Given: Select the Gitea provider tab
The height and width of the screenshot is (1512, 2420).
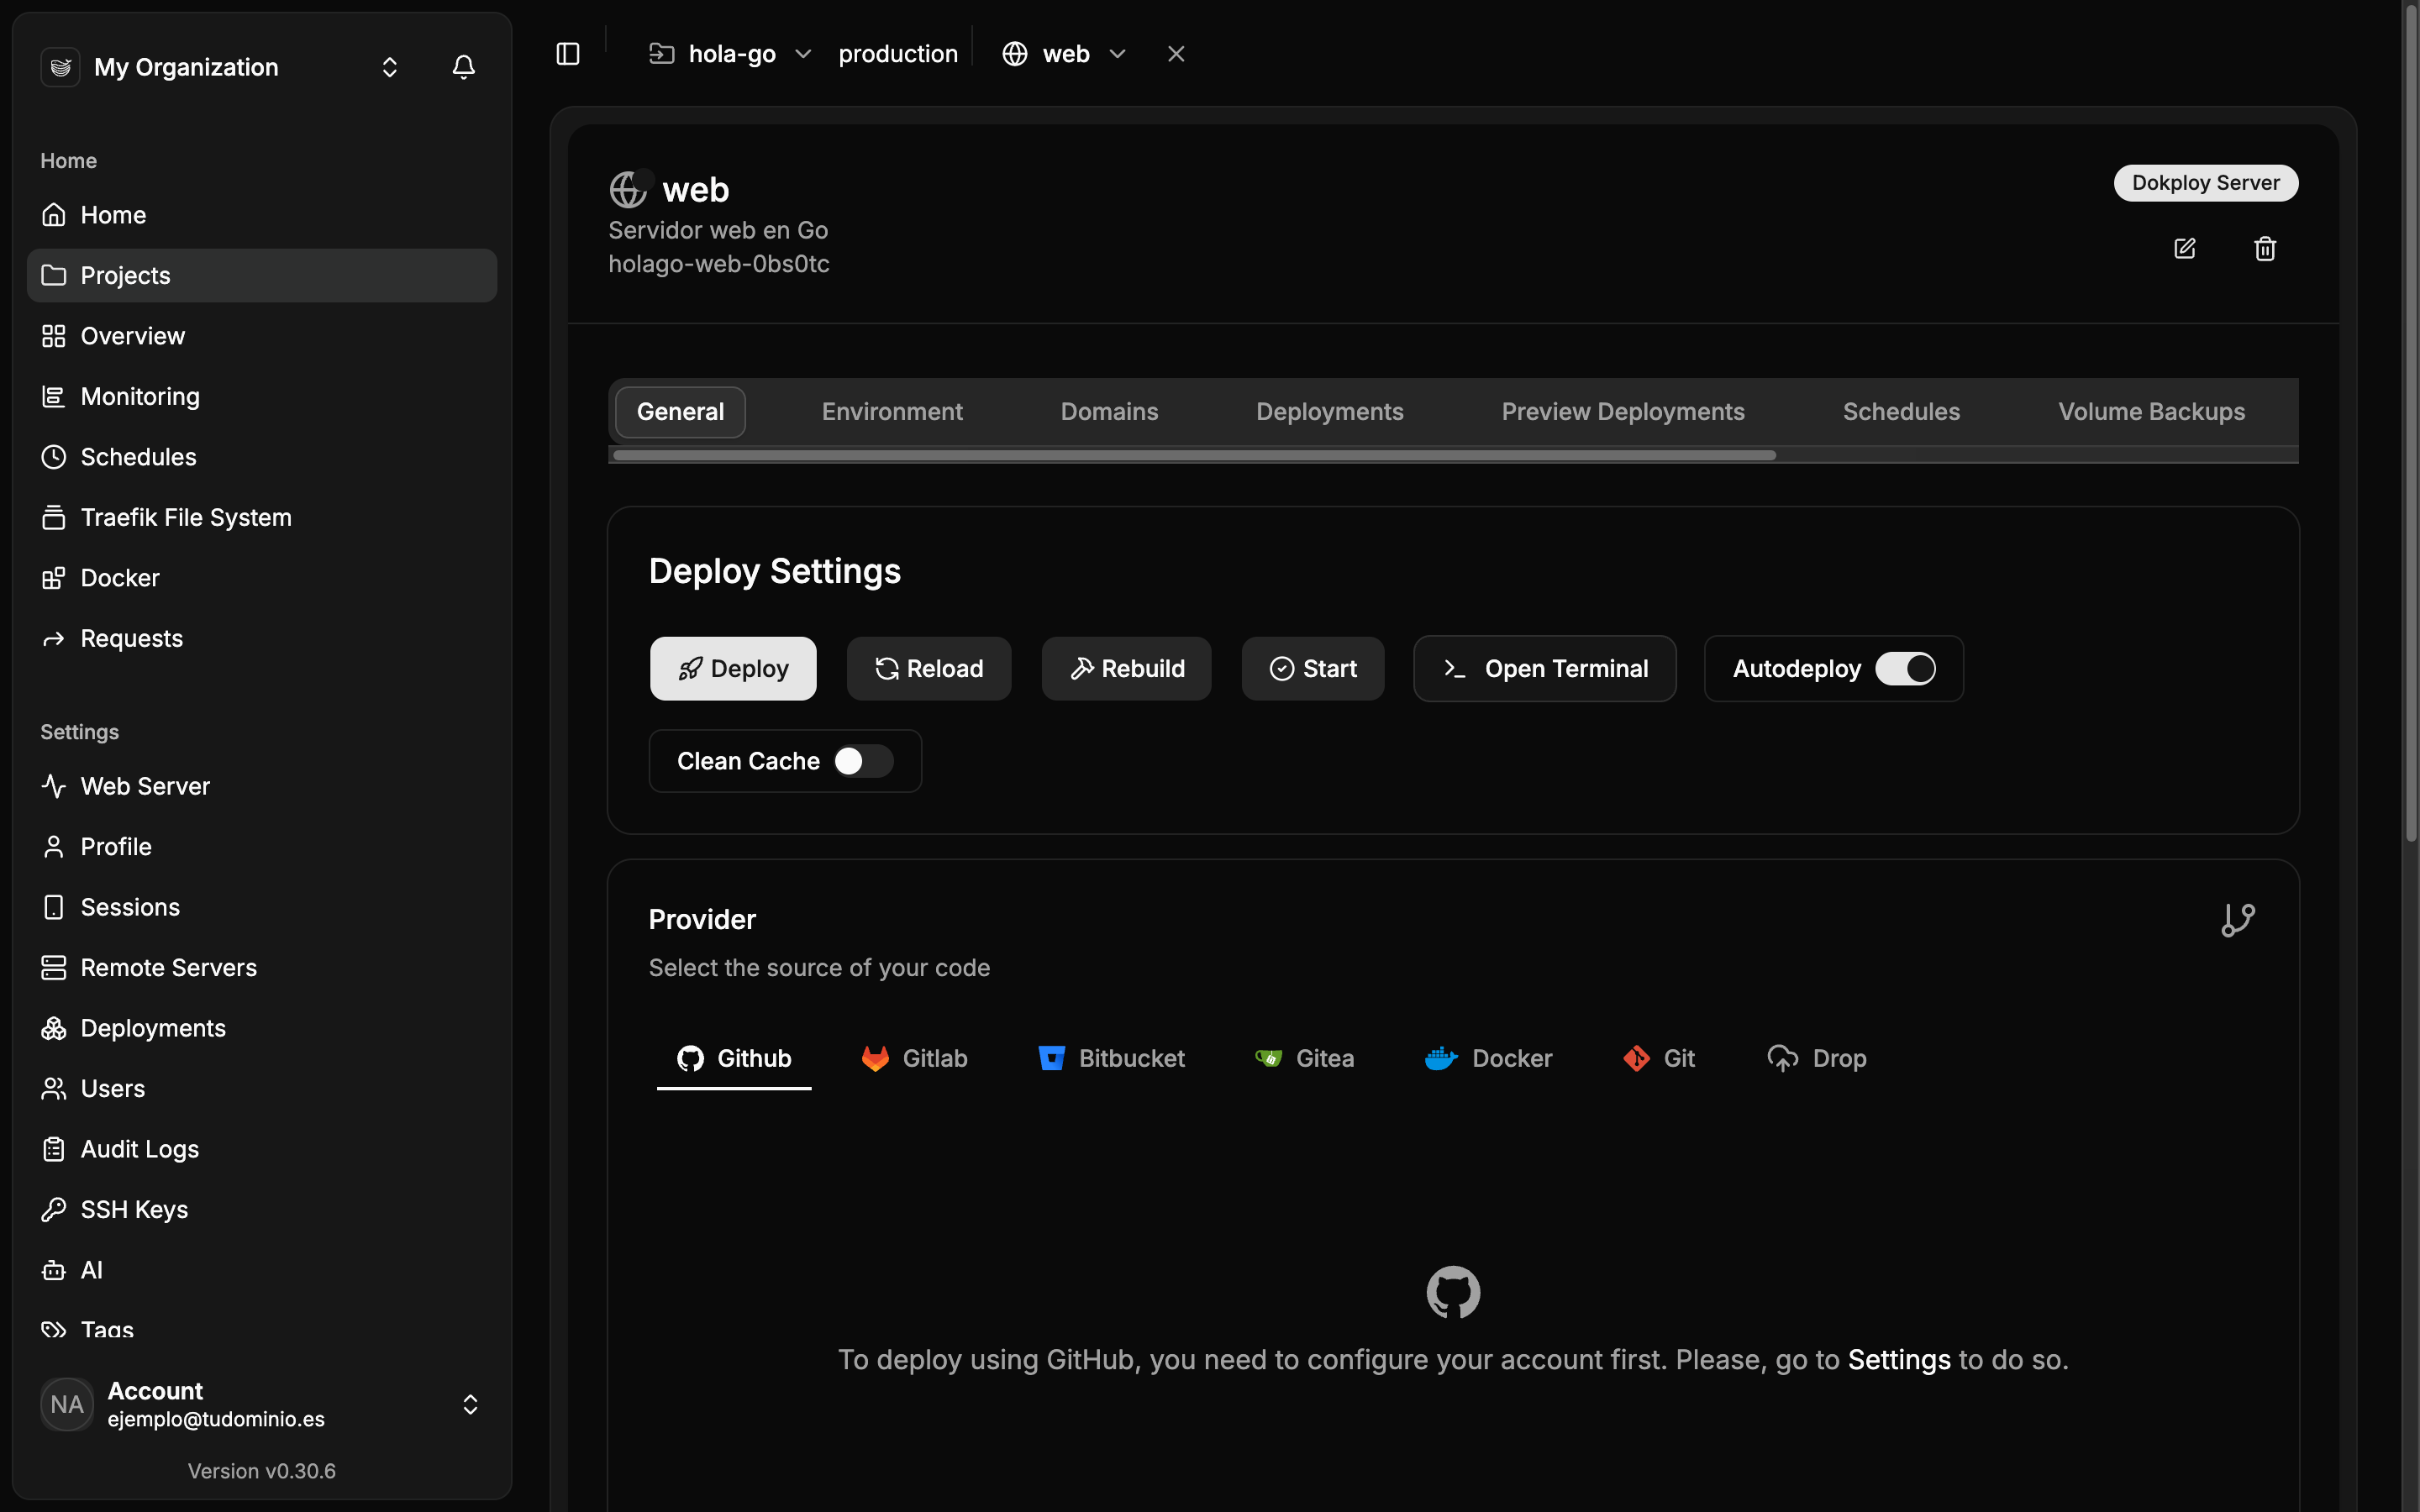Looking at the screenshot, I should (1304, 1058).
